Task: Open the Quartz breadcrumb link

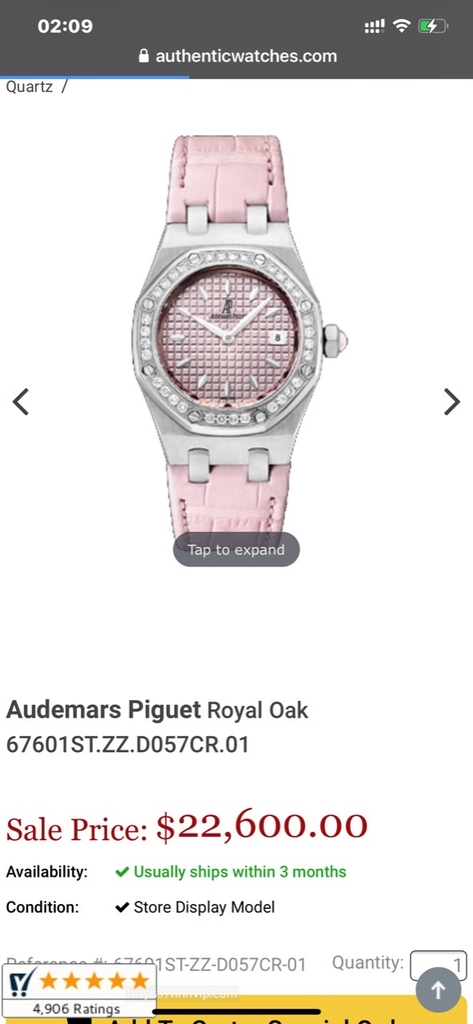Action: click(29, 86)
